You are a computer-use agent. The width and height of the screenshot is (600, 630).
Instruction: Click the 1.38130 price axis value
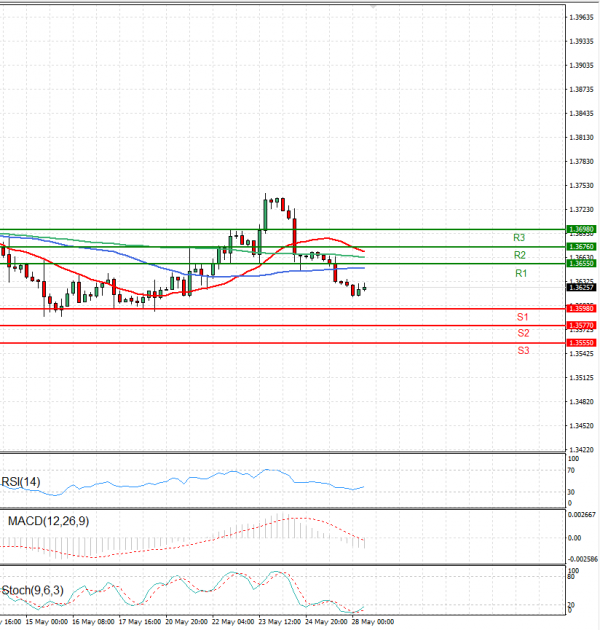pos(582,137)
